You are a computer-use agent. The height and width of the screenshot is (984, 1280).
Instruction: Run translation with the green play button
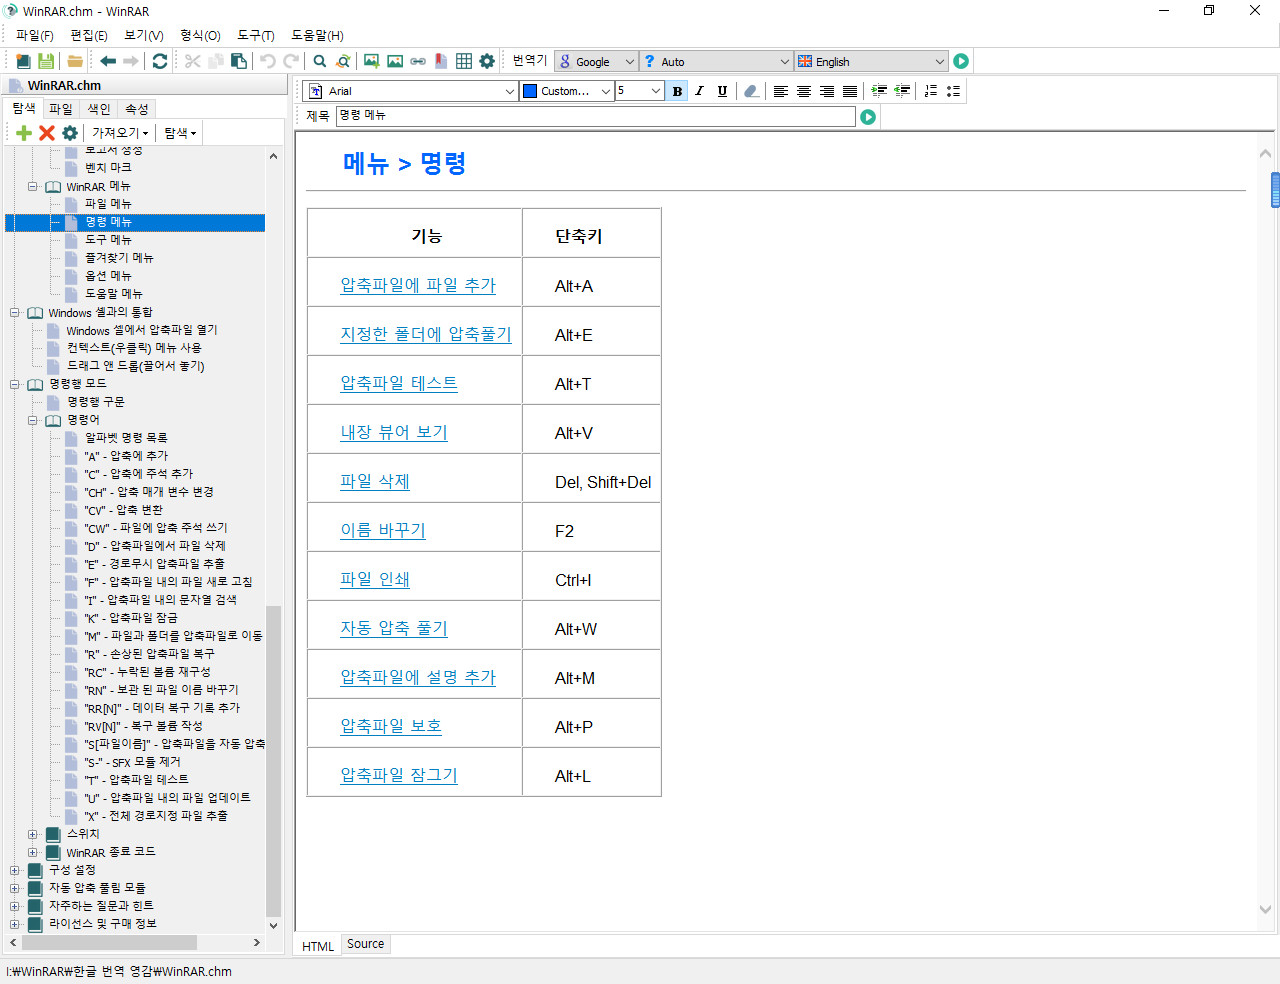pyautogui.click(x=961, y=61)
